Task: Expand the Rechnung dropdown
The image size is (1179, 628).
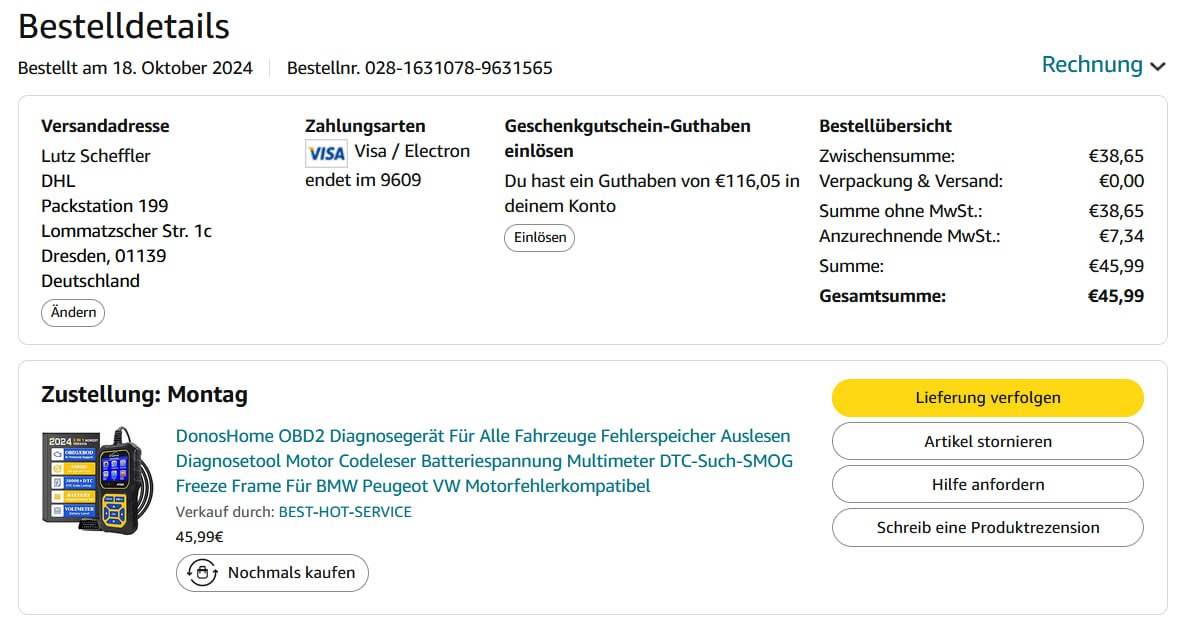Action: (1103, 65)
